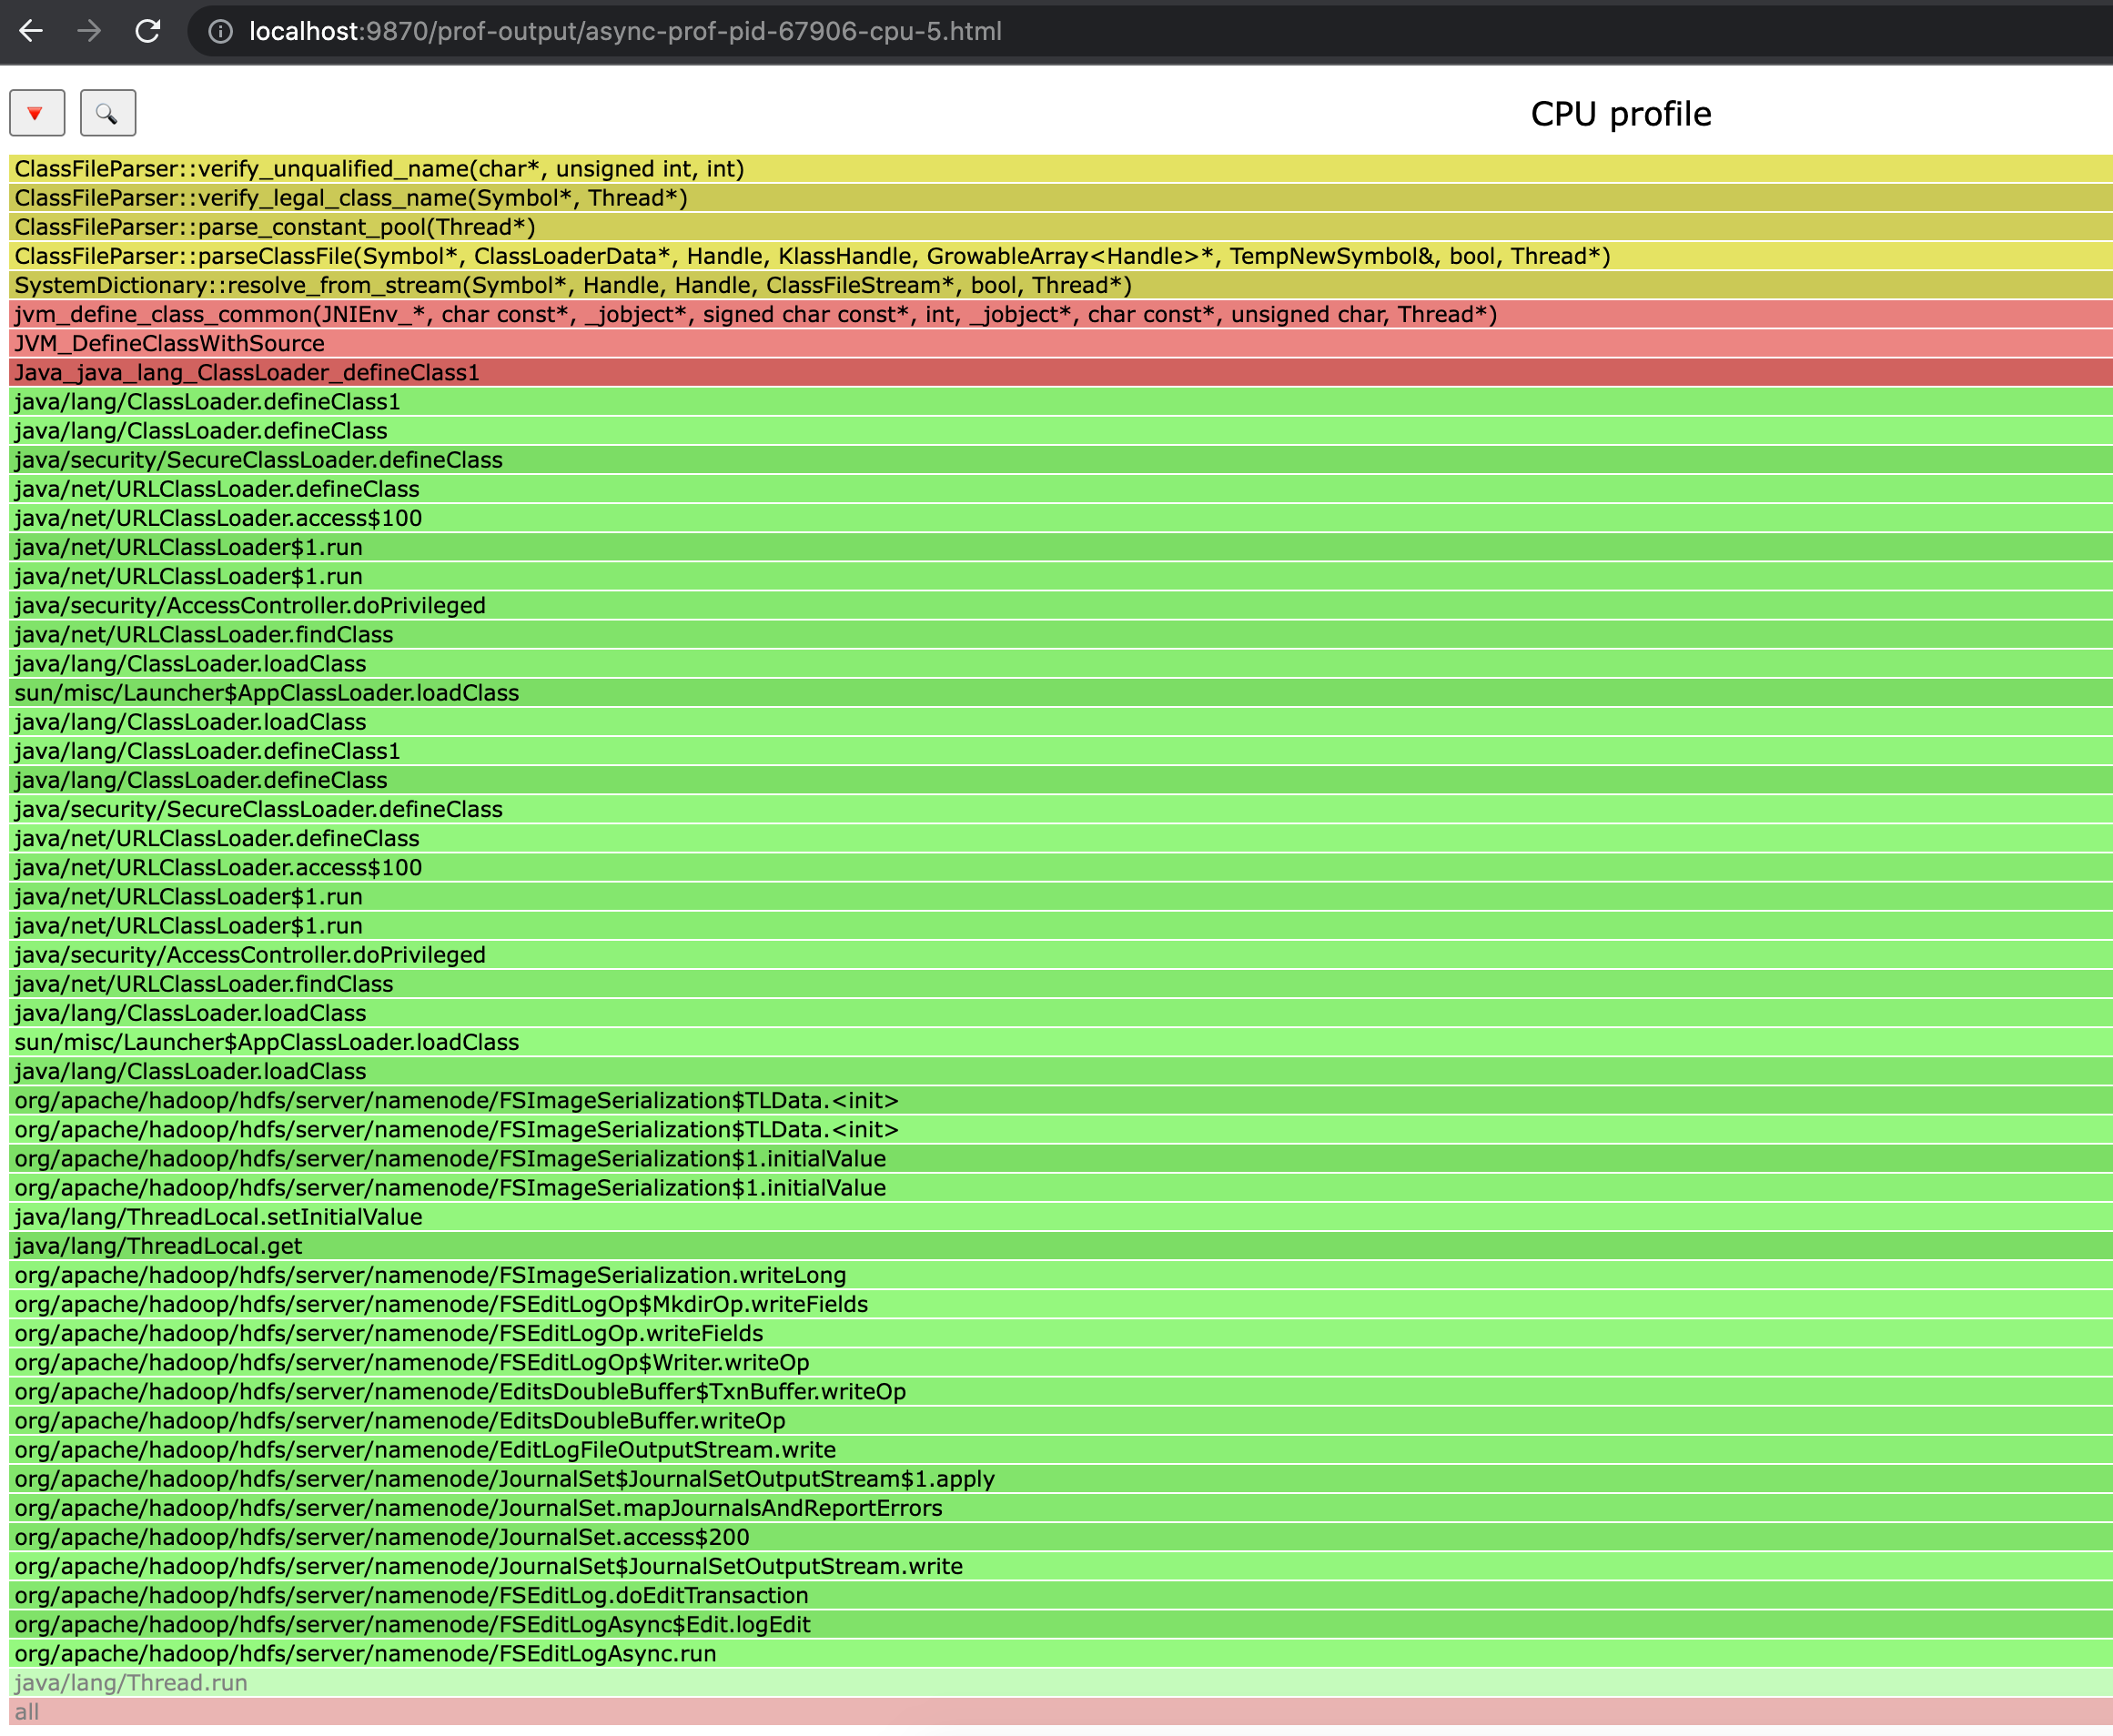Image resolution: width=2113 pixels, height=1736 pixels.
Task: Reset zoom by clicking the 'all' frame
Action: pyautogui.click(x=27, y=1712)
